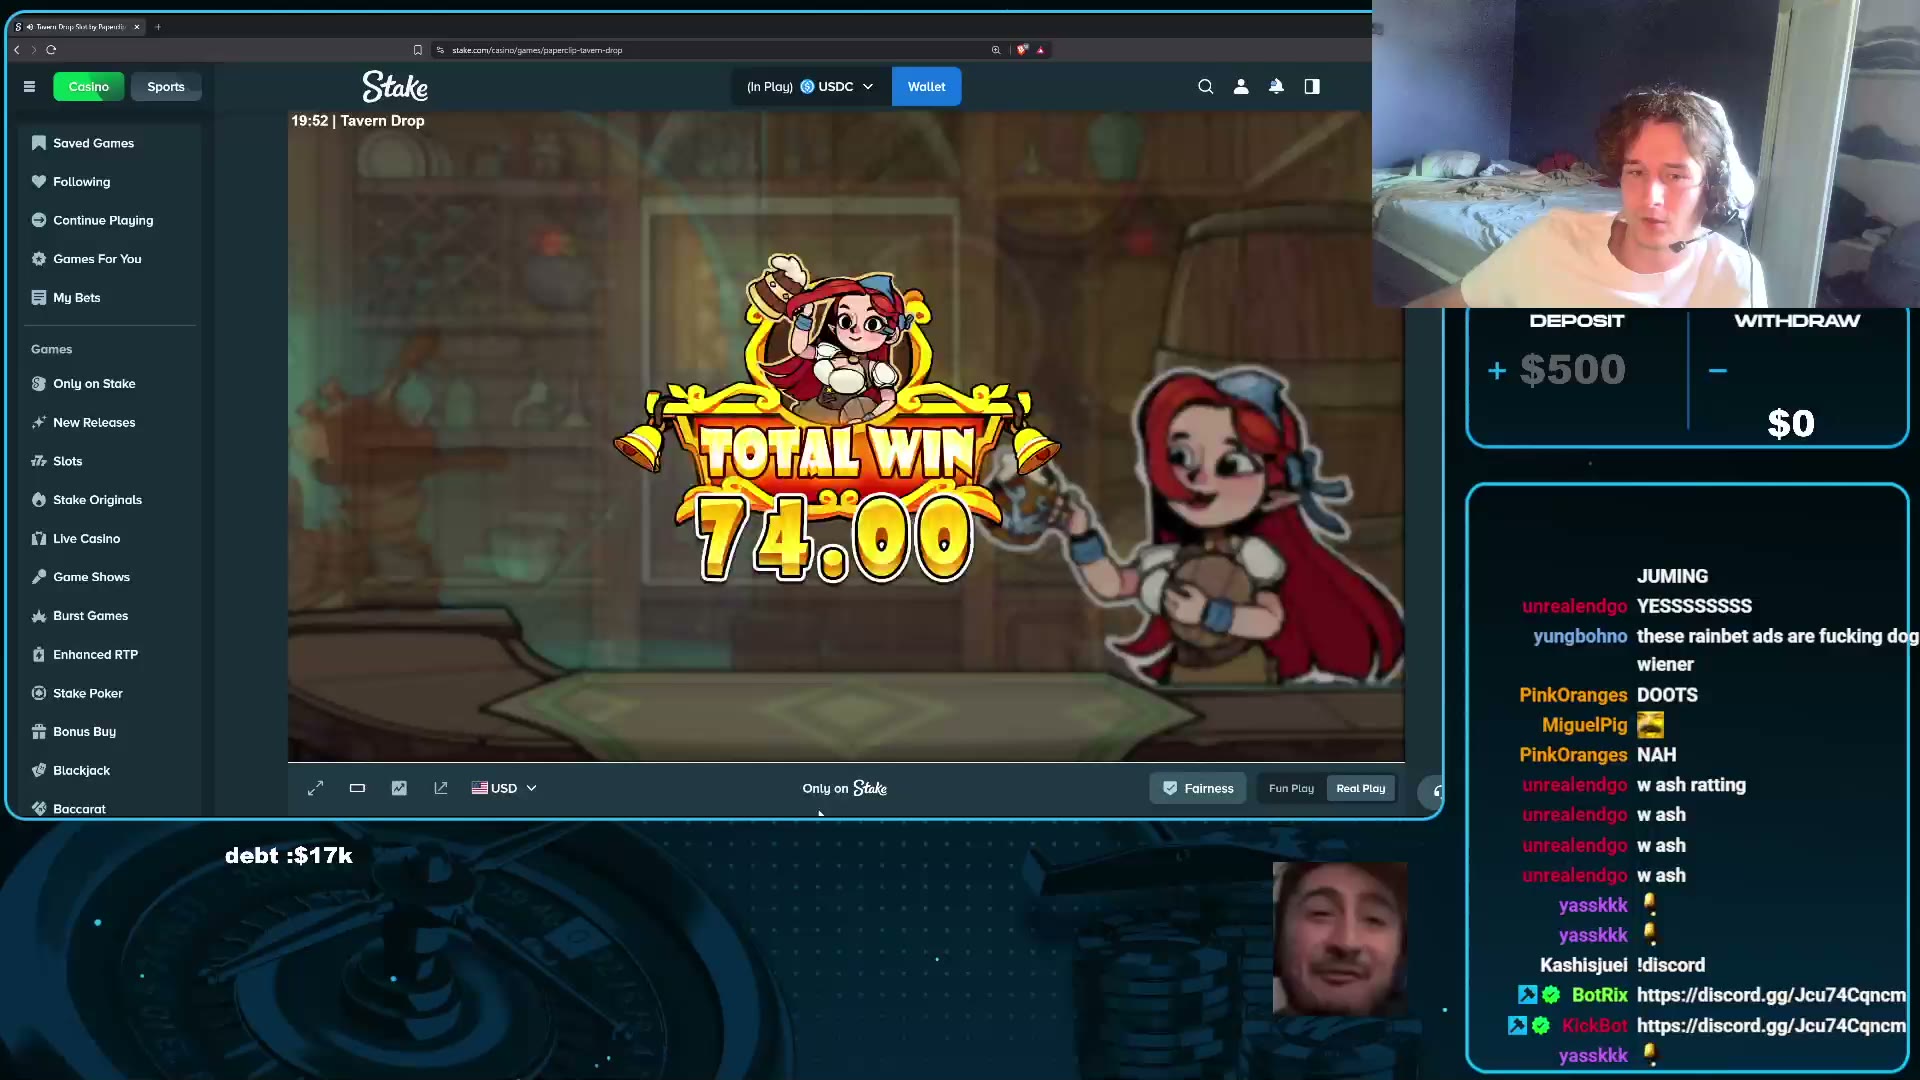This screenshot has height=1080, width=1920.
Task: Switch to Real Play mode
Action: pyautogui.click(x=1361, y=789)
